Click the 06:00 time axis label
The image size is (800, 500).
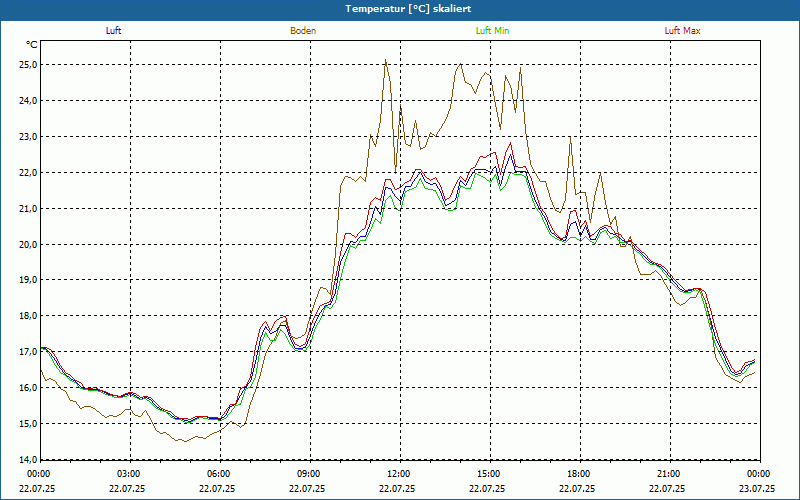point(218,474)
